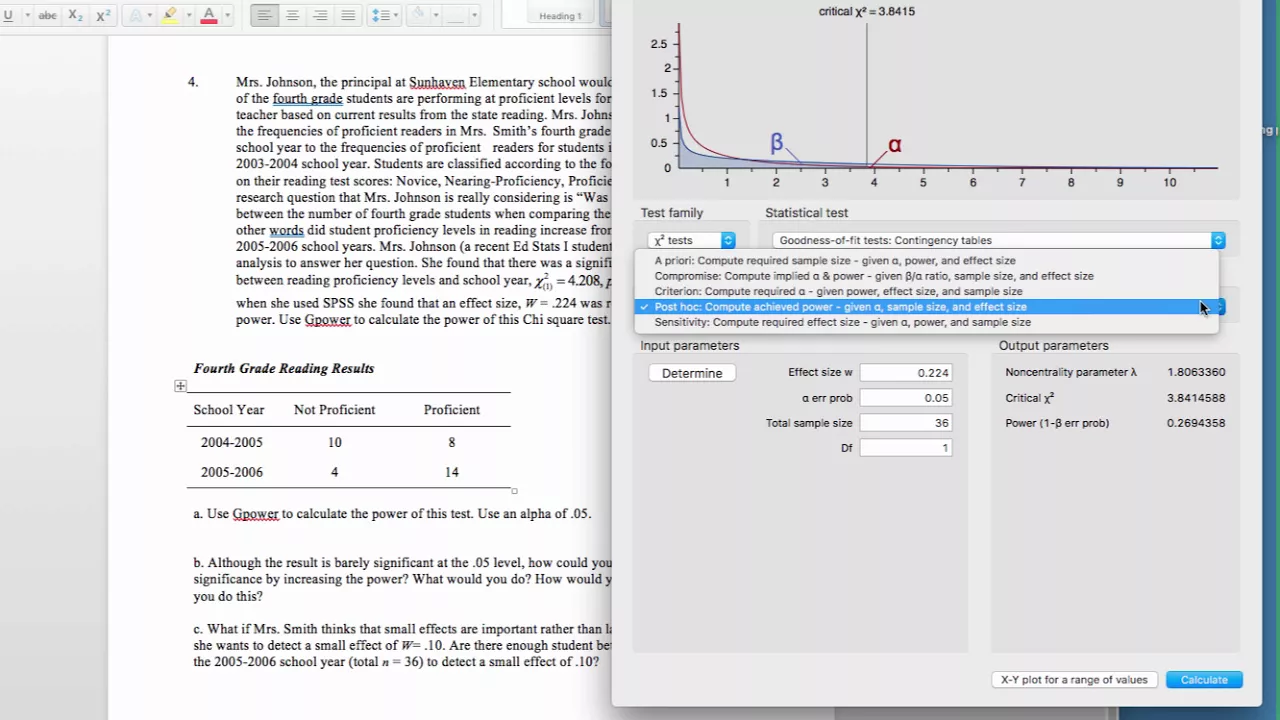
Task: Apply superscript formatting
Action: 103,16
